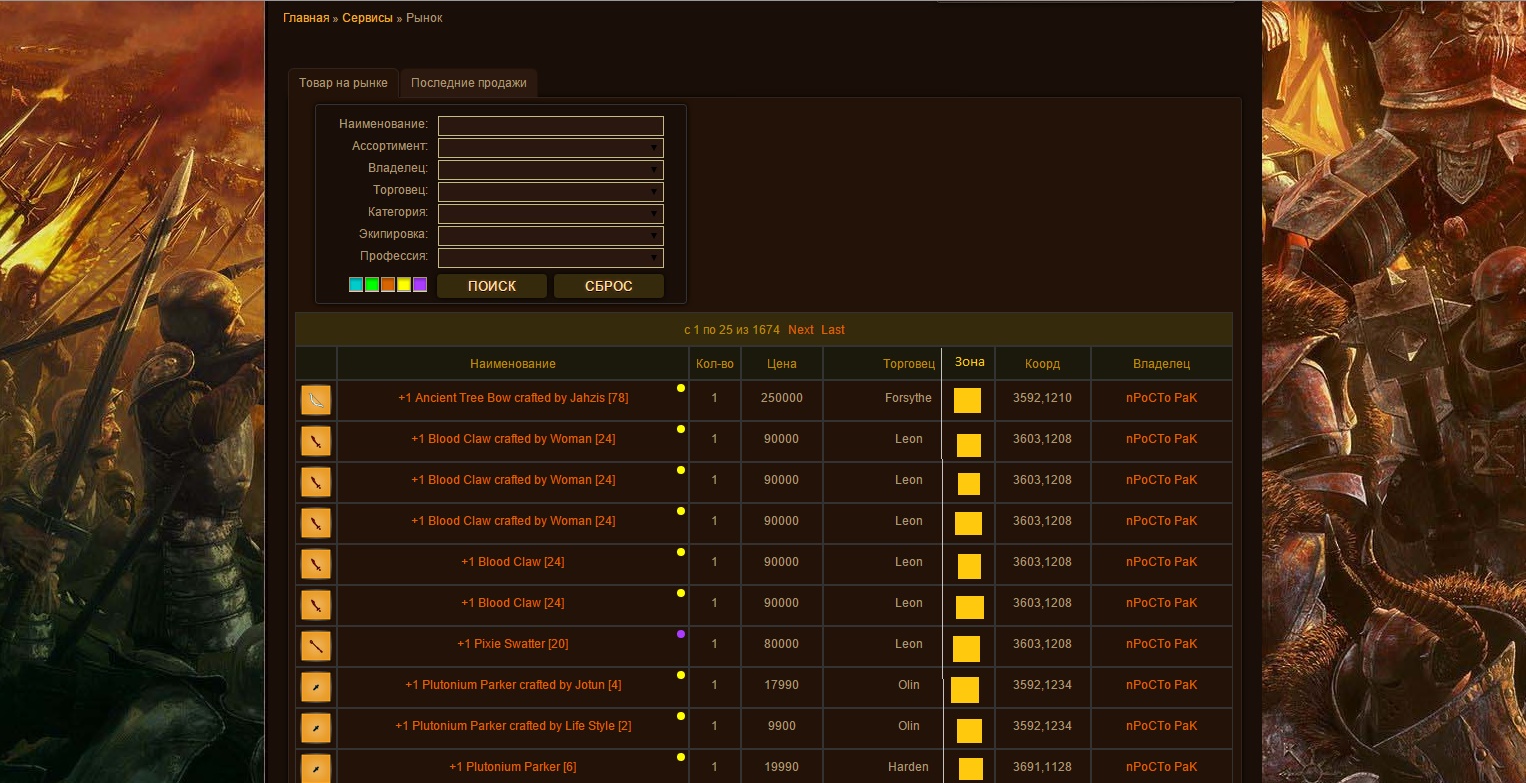Screen dimensions: 1526x783
Task: Click the Владелец column header
Action: pos(1161,364)
